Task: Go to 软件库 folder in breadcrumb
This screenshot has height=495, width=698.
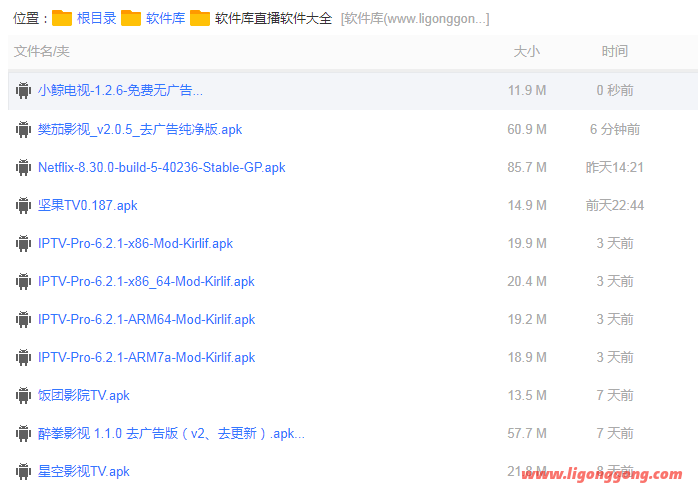Action: pyautogui.click(x=166, y=18)
